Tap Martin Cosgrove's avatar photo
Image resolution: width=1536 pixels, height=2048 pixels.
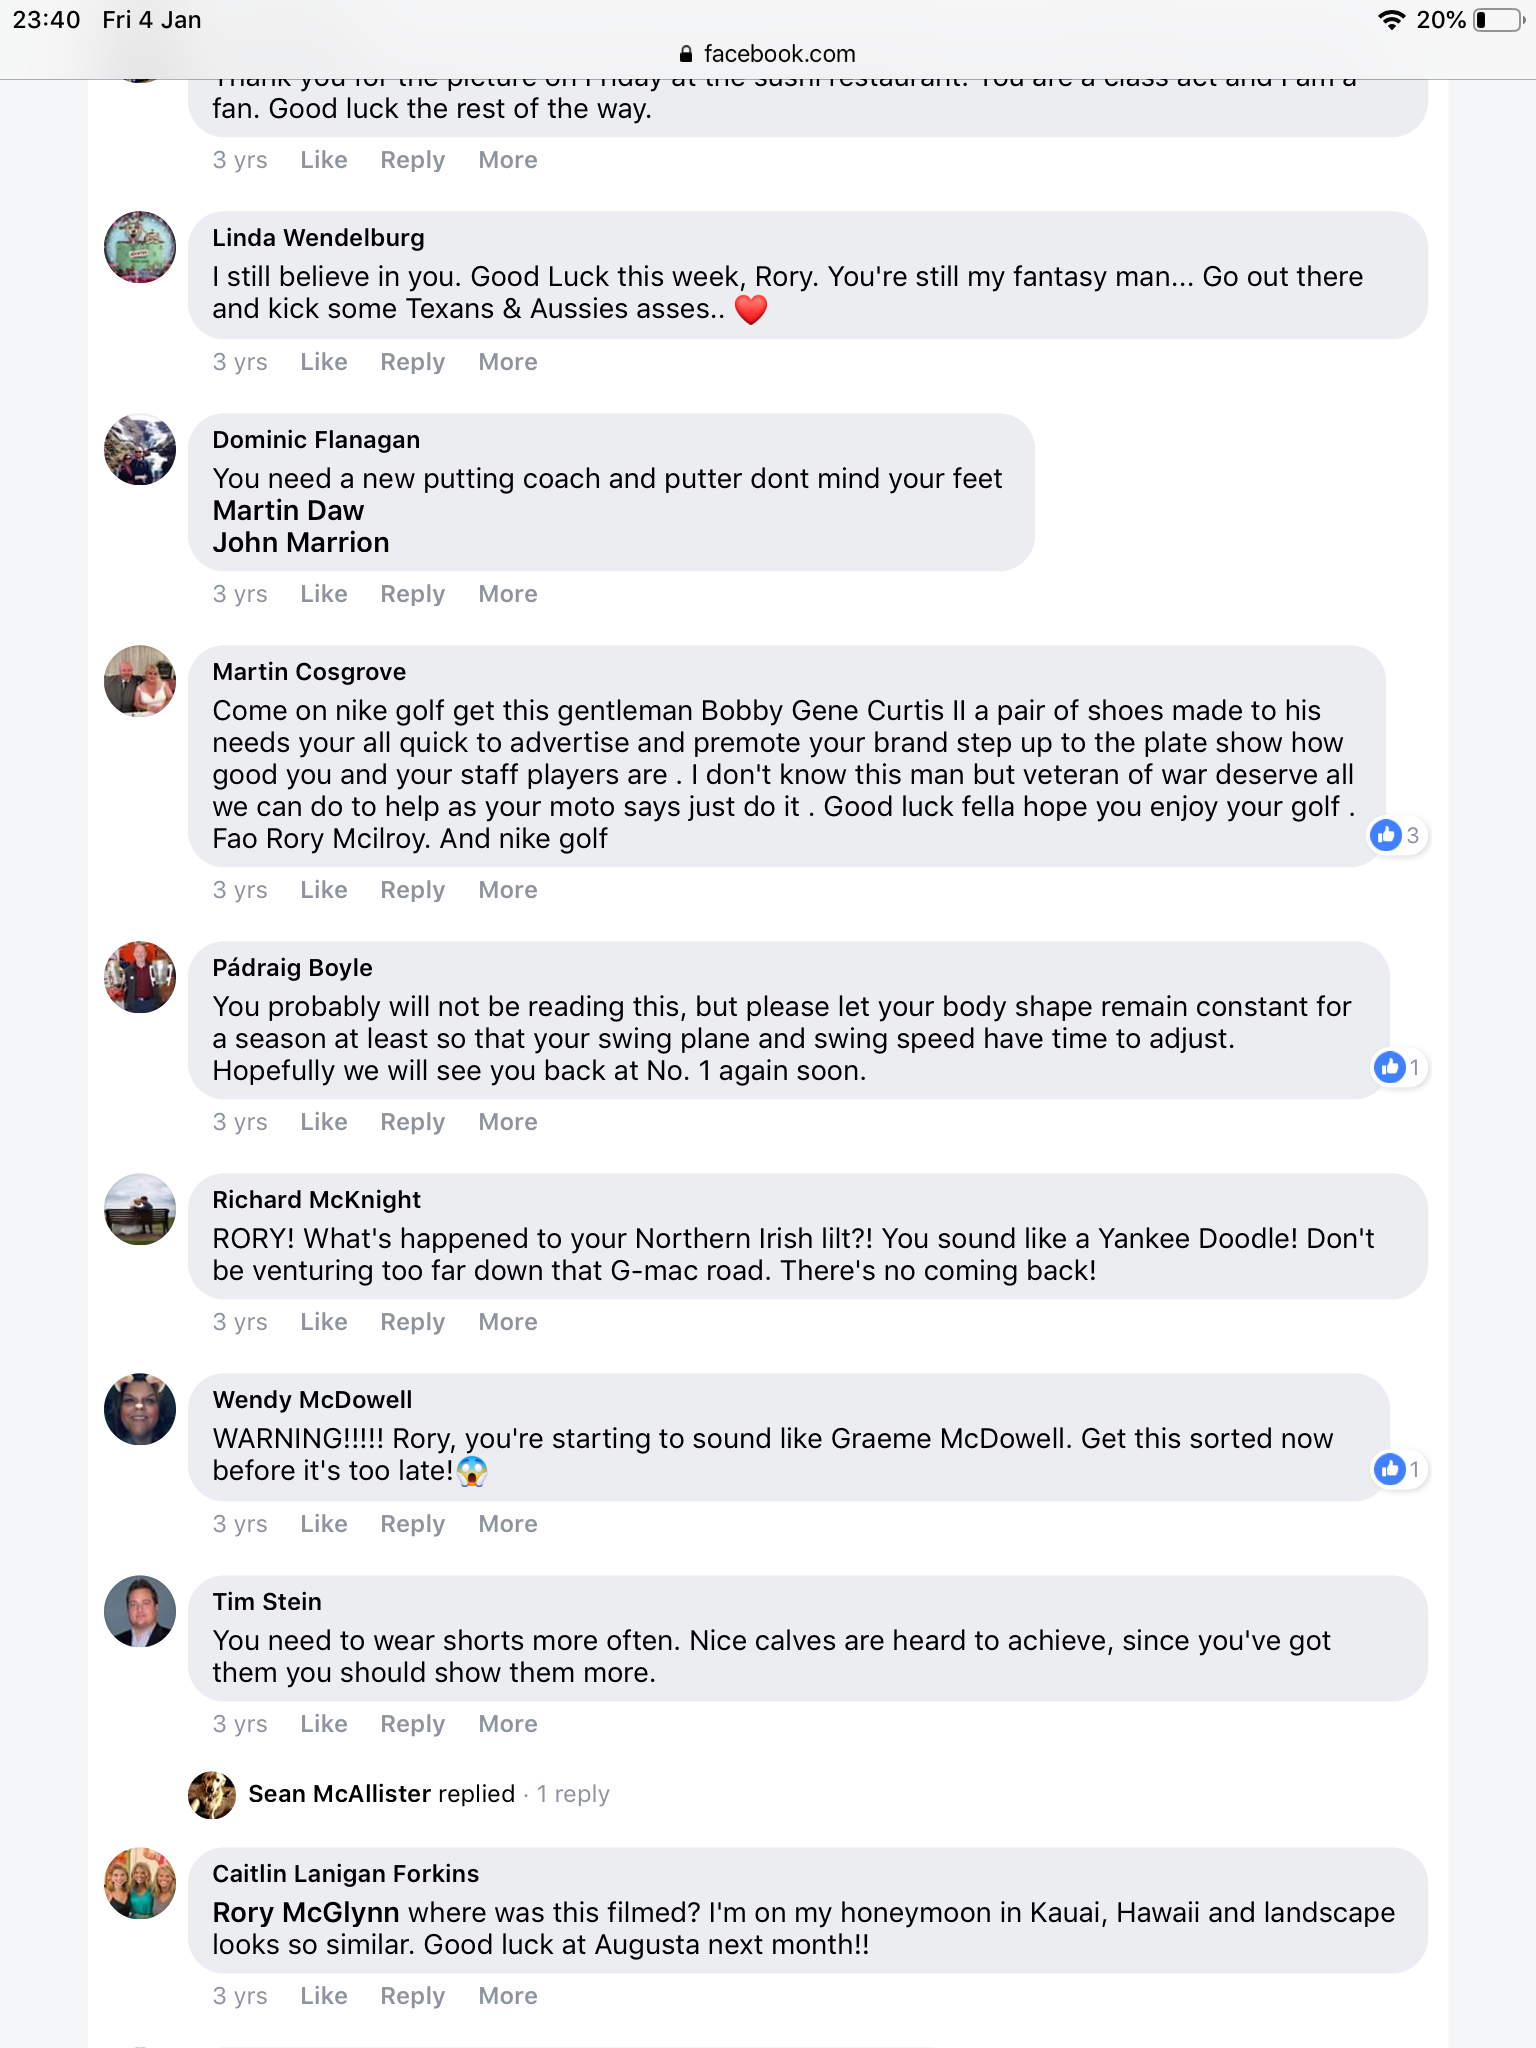[140, 681]
